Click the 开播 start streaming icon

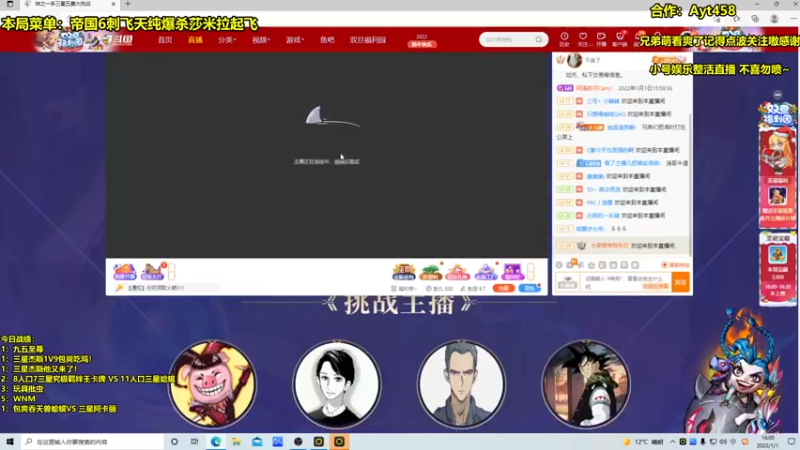(x=601, y=39)
